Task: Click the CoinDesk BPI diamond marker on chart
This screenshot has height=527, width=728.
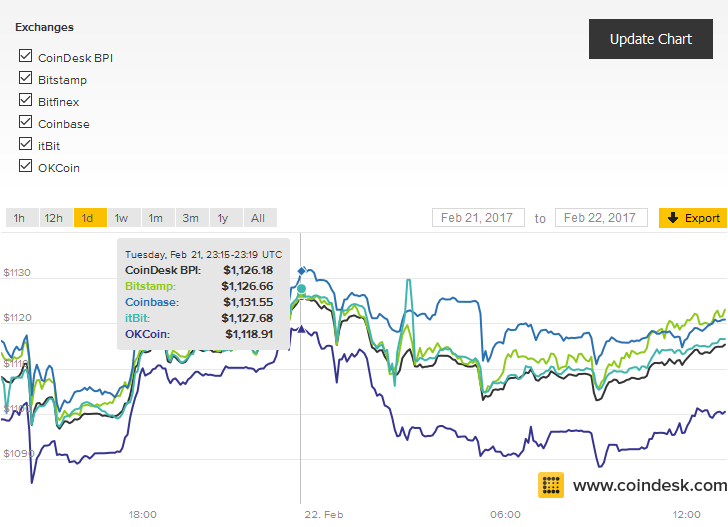Action: click(301, 271)
